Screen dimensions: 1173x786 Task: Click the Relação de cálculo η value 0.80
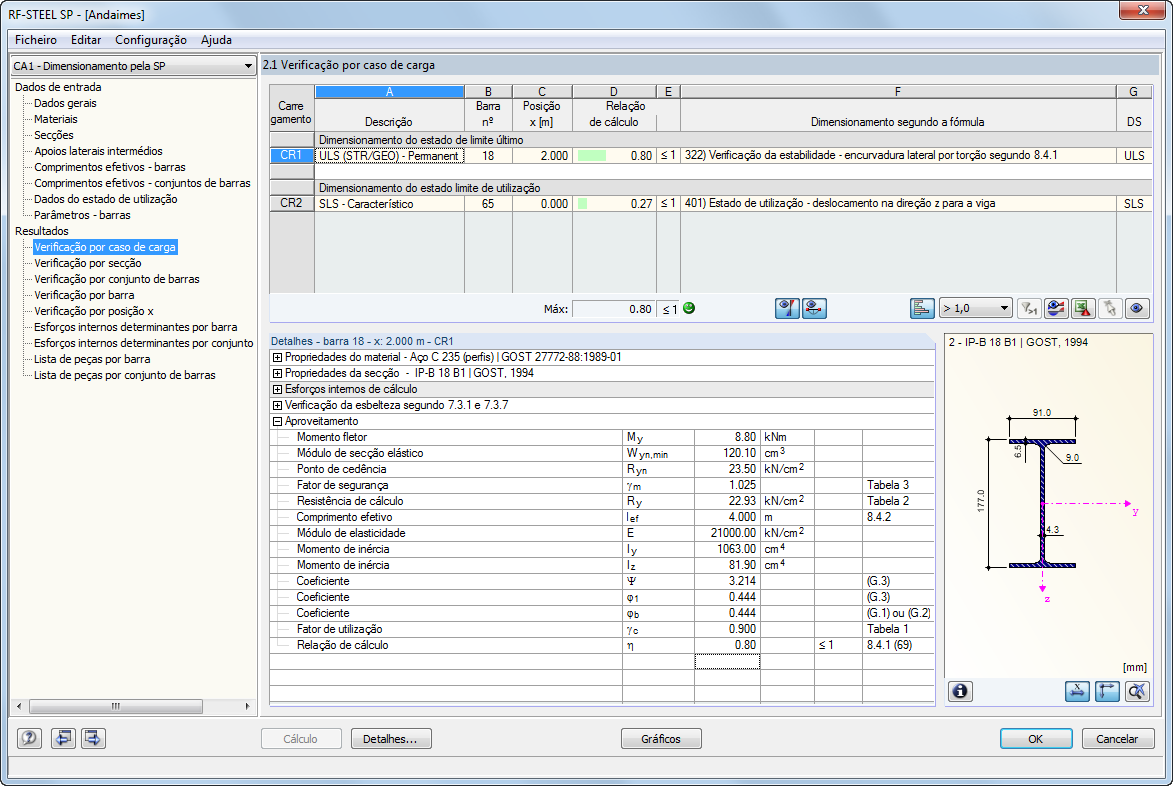coord(727,645)
